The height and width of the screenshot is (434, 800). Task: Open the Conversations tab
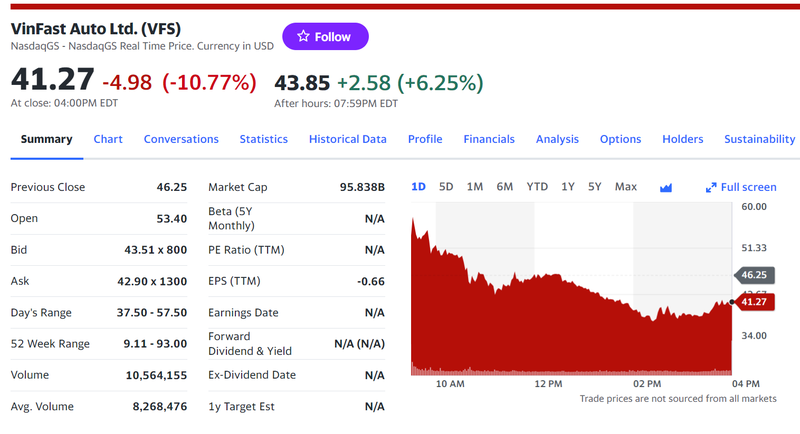tap(181, 139)
